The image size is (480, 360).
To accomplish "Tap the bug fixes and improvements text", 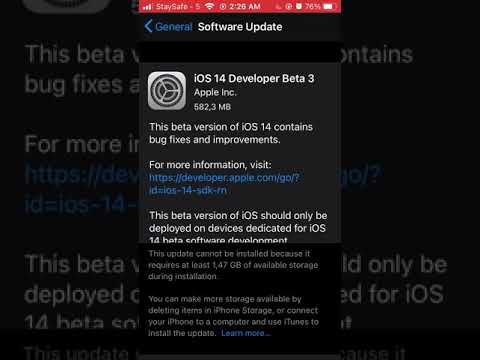I will click(231, 133).
